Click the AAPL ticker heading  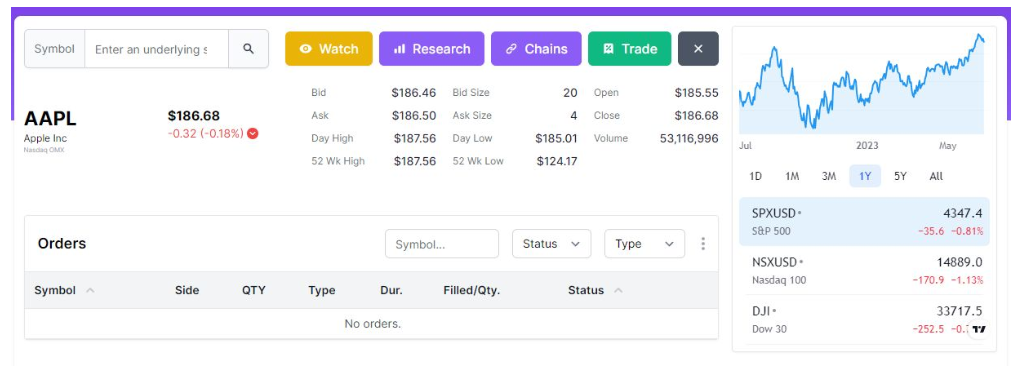point(50,119)
